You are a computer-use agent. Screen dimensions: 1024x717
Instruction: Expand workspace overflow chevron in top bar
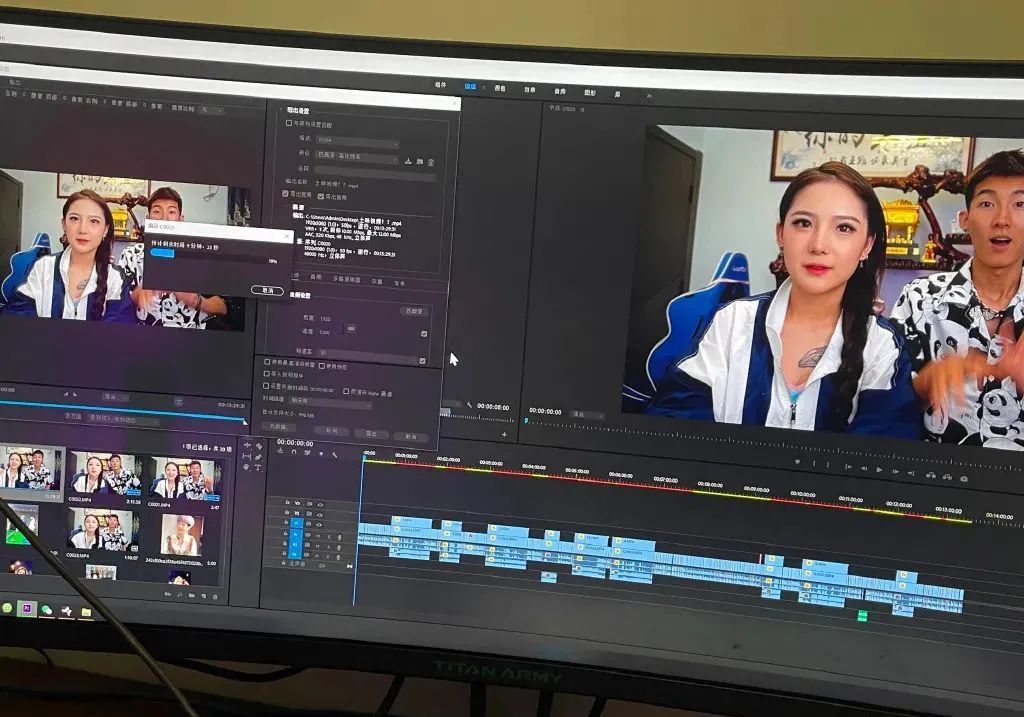pos(649,97)
